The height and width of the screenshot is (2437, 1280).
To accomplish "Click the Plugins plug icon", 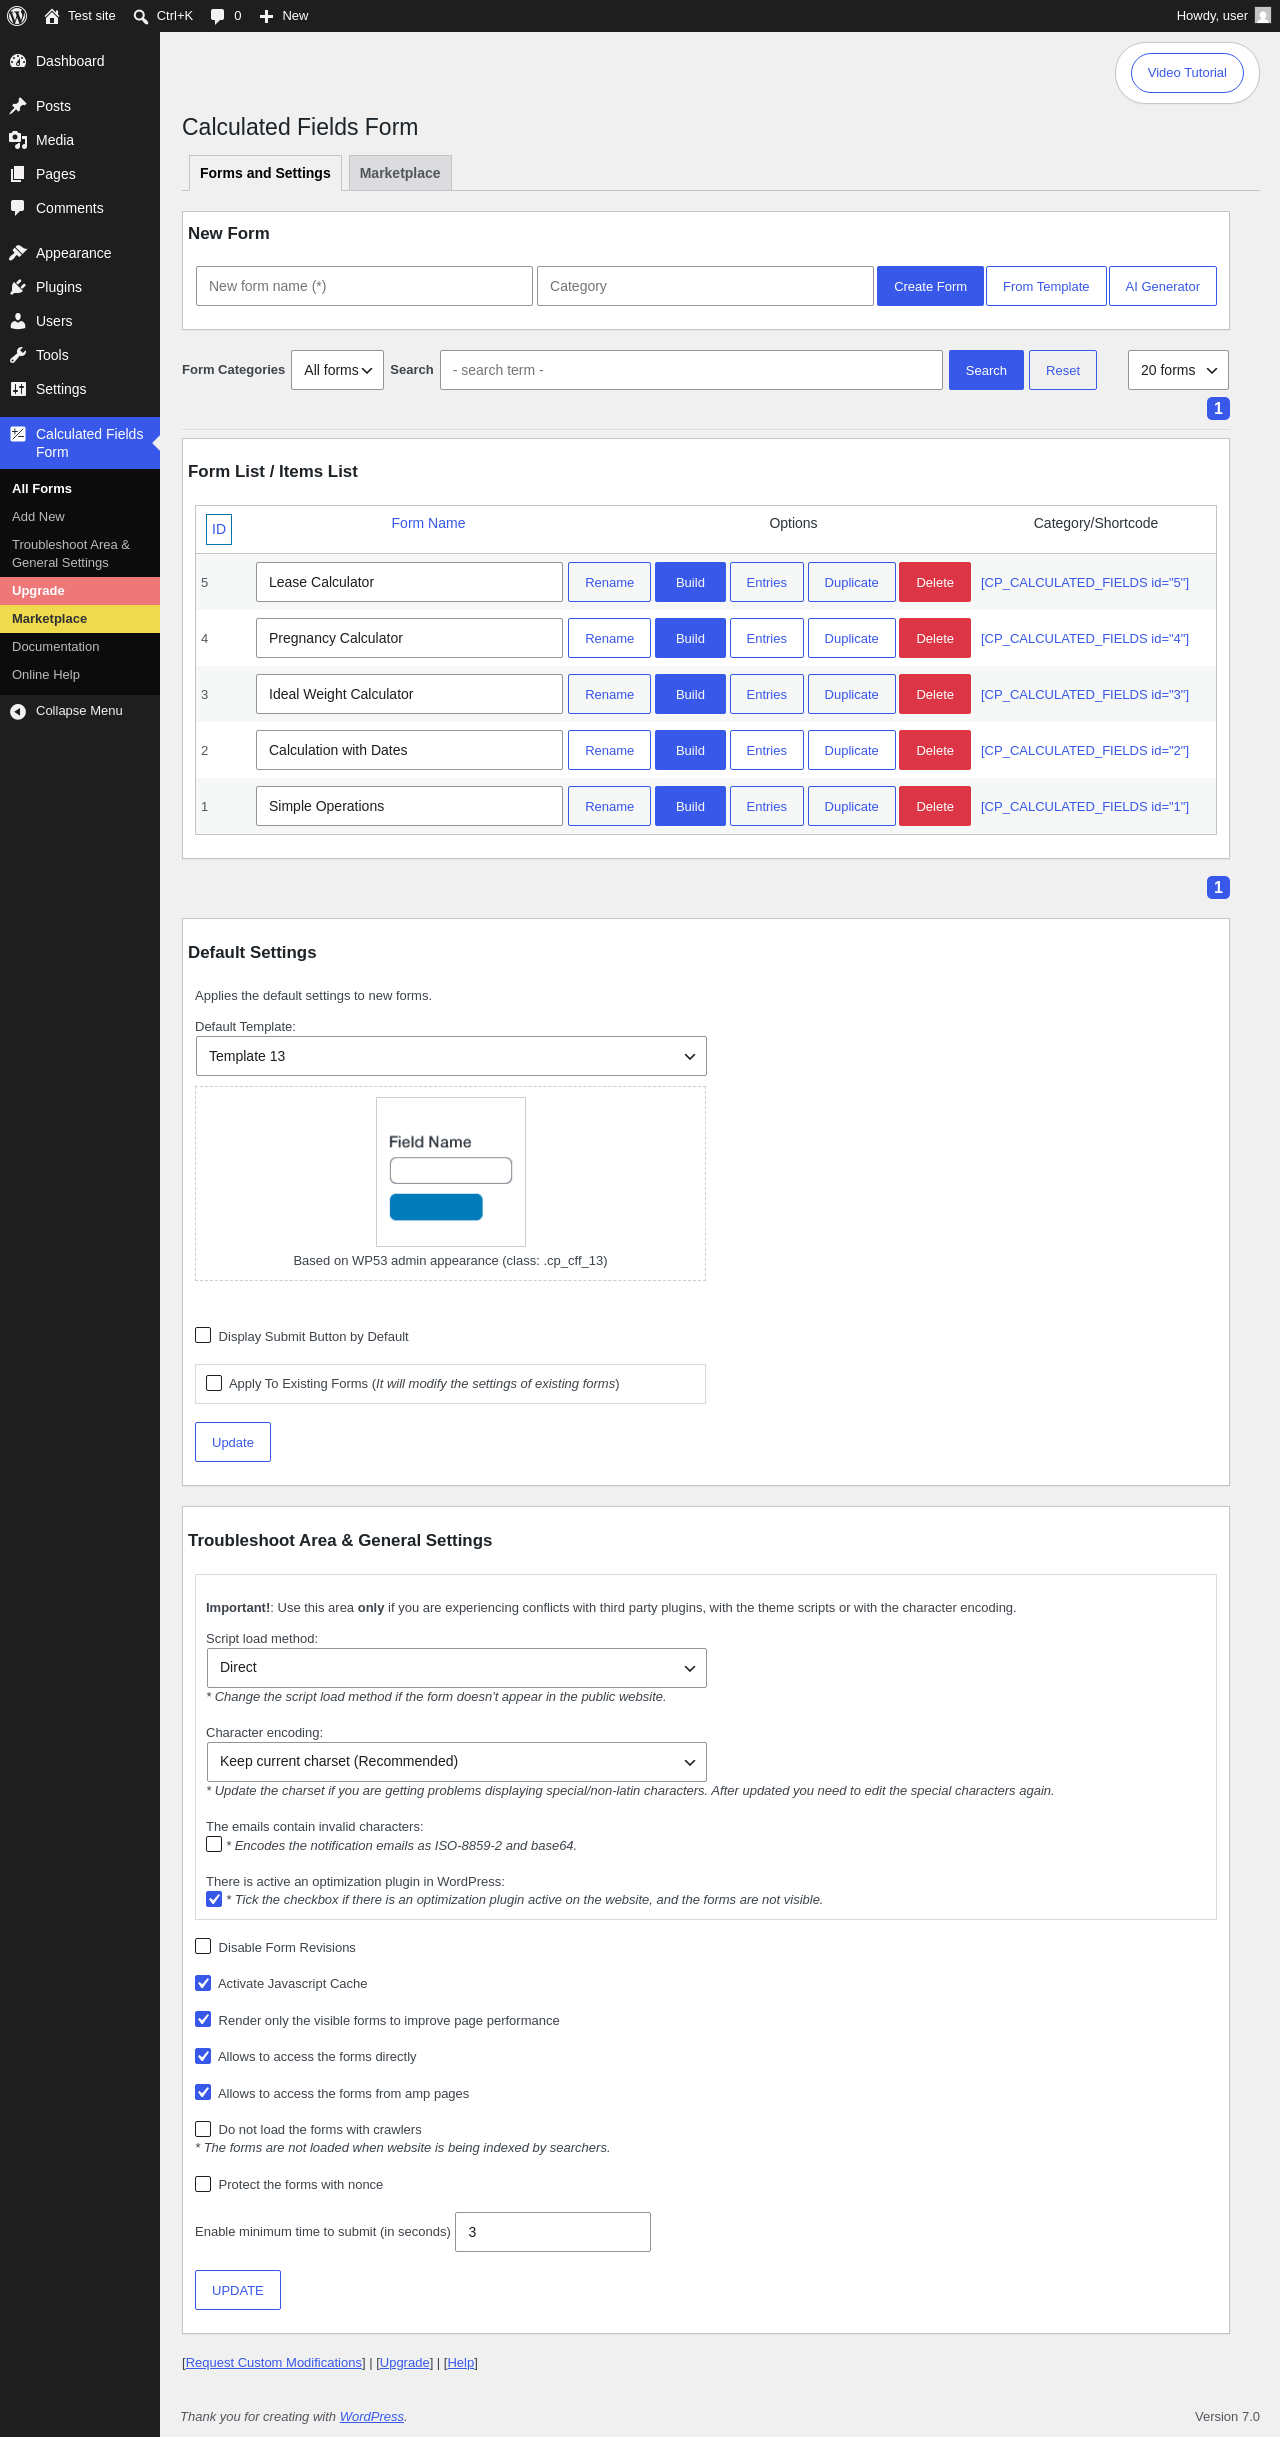I will click(x=18, y=287).
